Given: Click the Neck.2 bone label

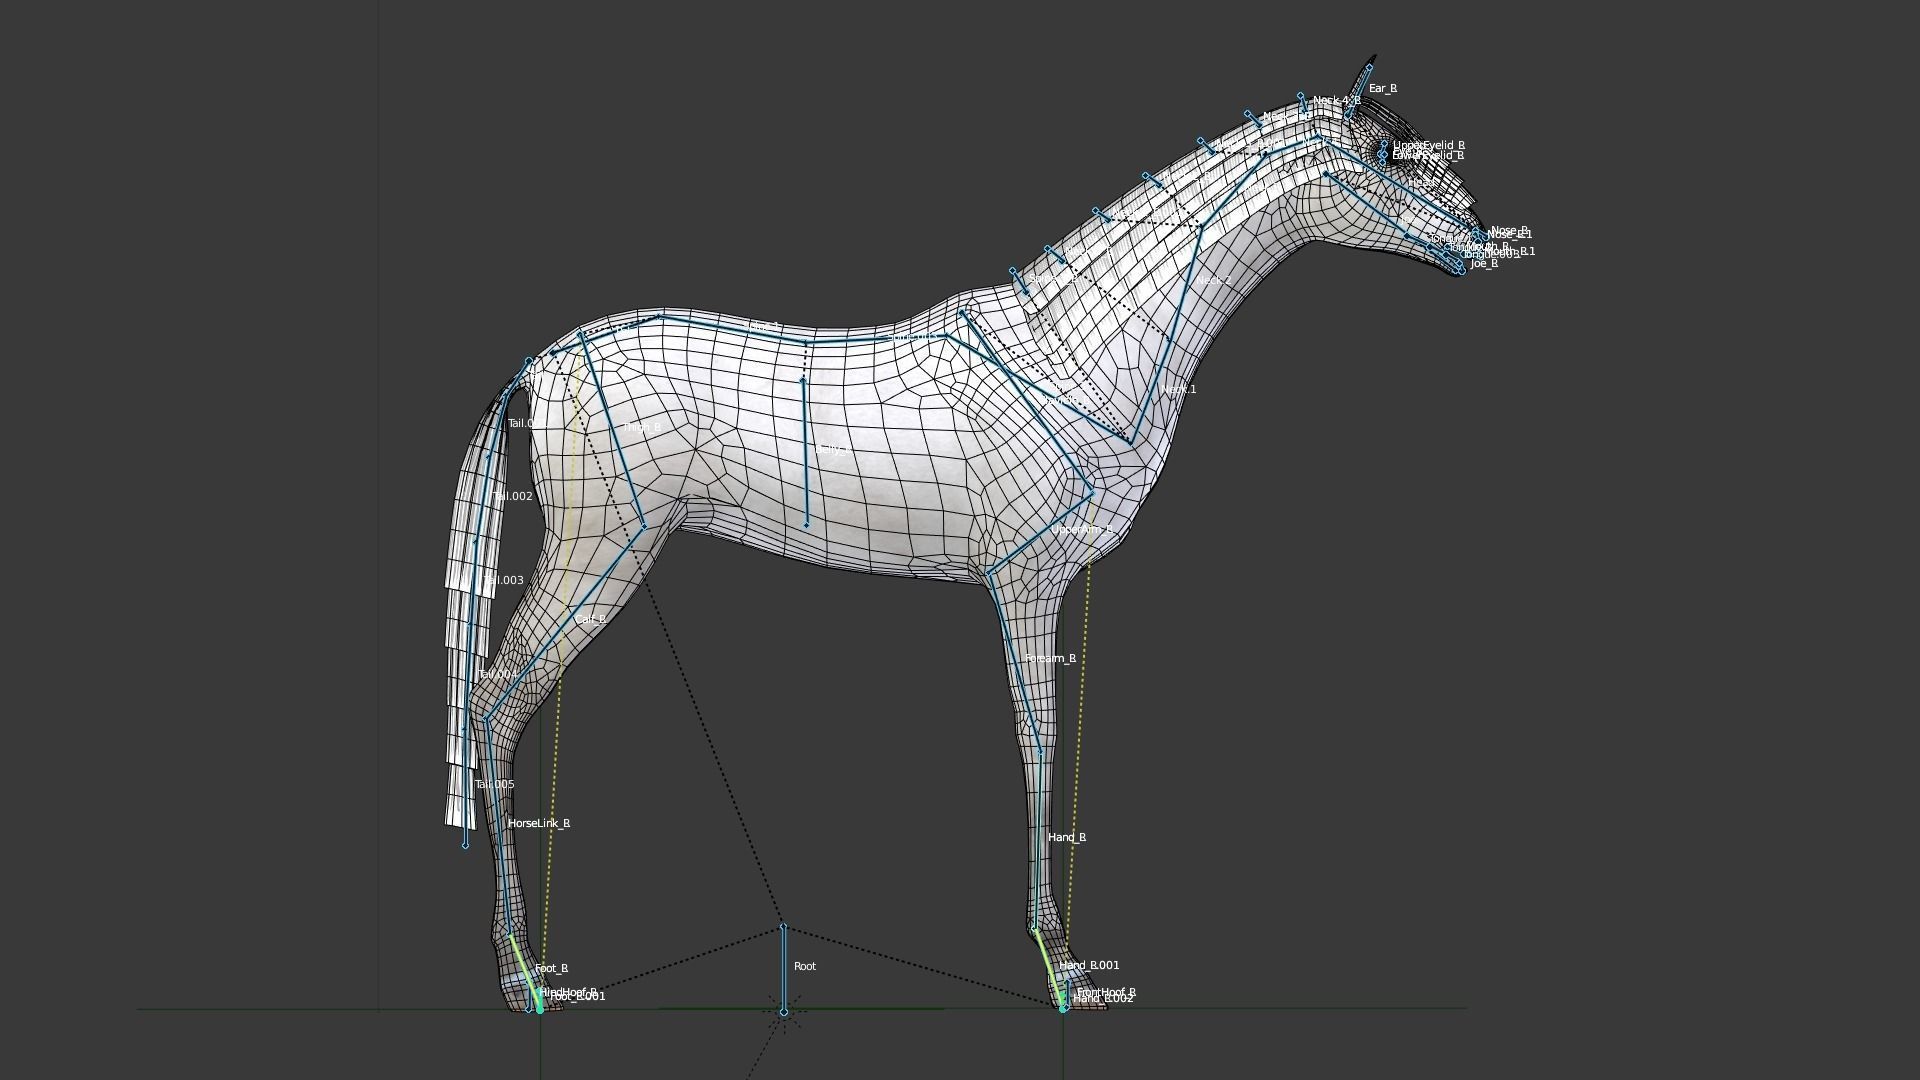Looking at the screenshot, I should click(x=1214, y=281).
